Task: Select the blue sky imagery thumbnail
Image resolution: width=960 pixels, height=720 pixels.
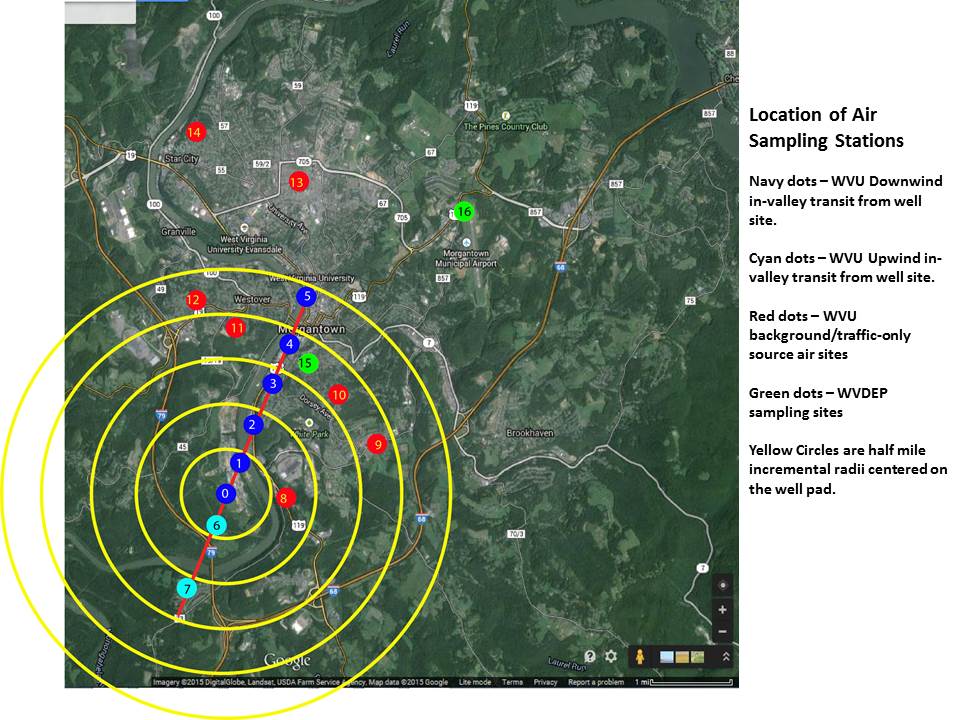Action: coord(667,657)
